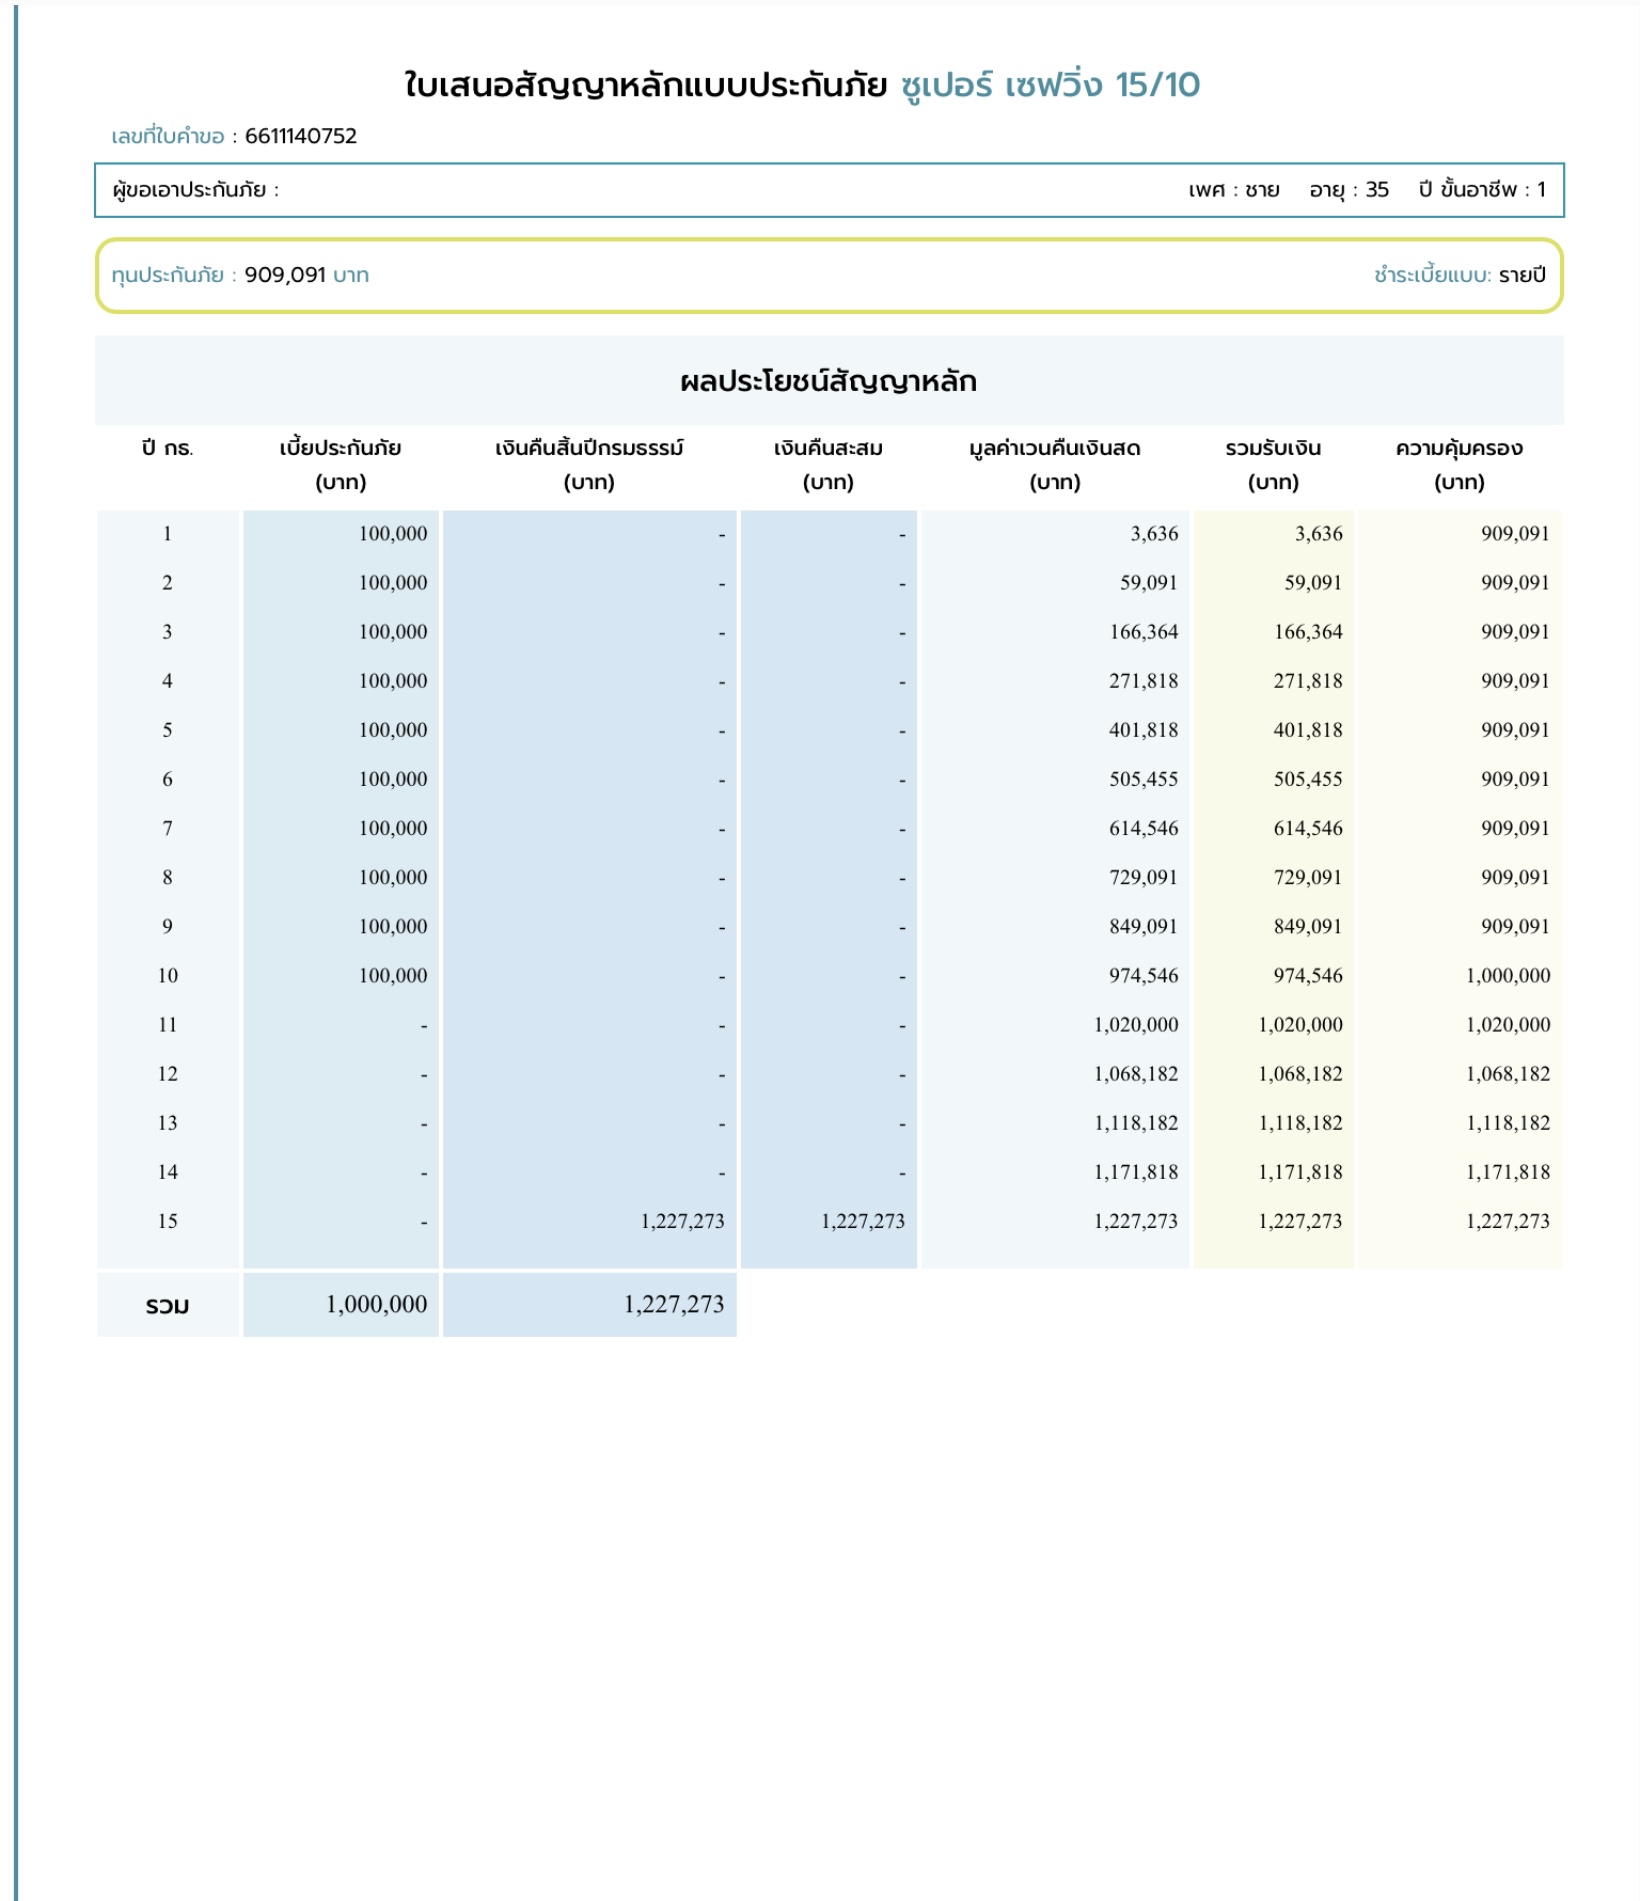Click policy year number 15
1640x1901 pixels.
pos(168,1221)
